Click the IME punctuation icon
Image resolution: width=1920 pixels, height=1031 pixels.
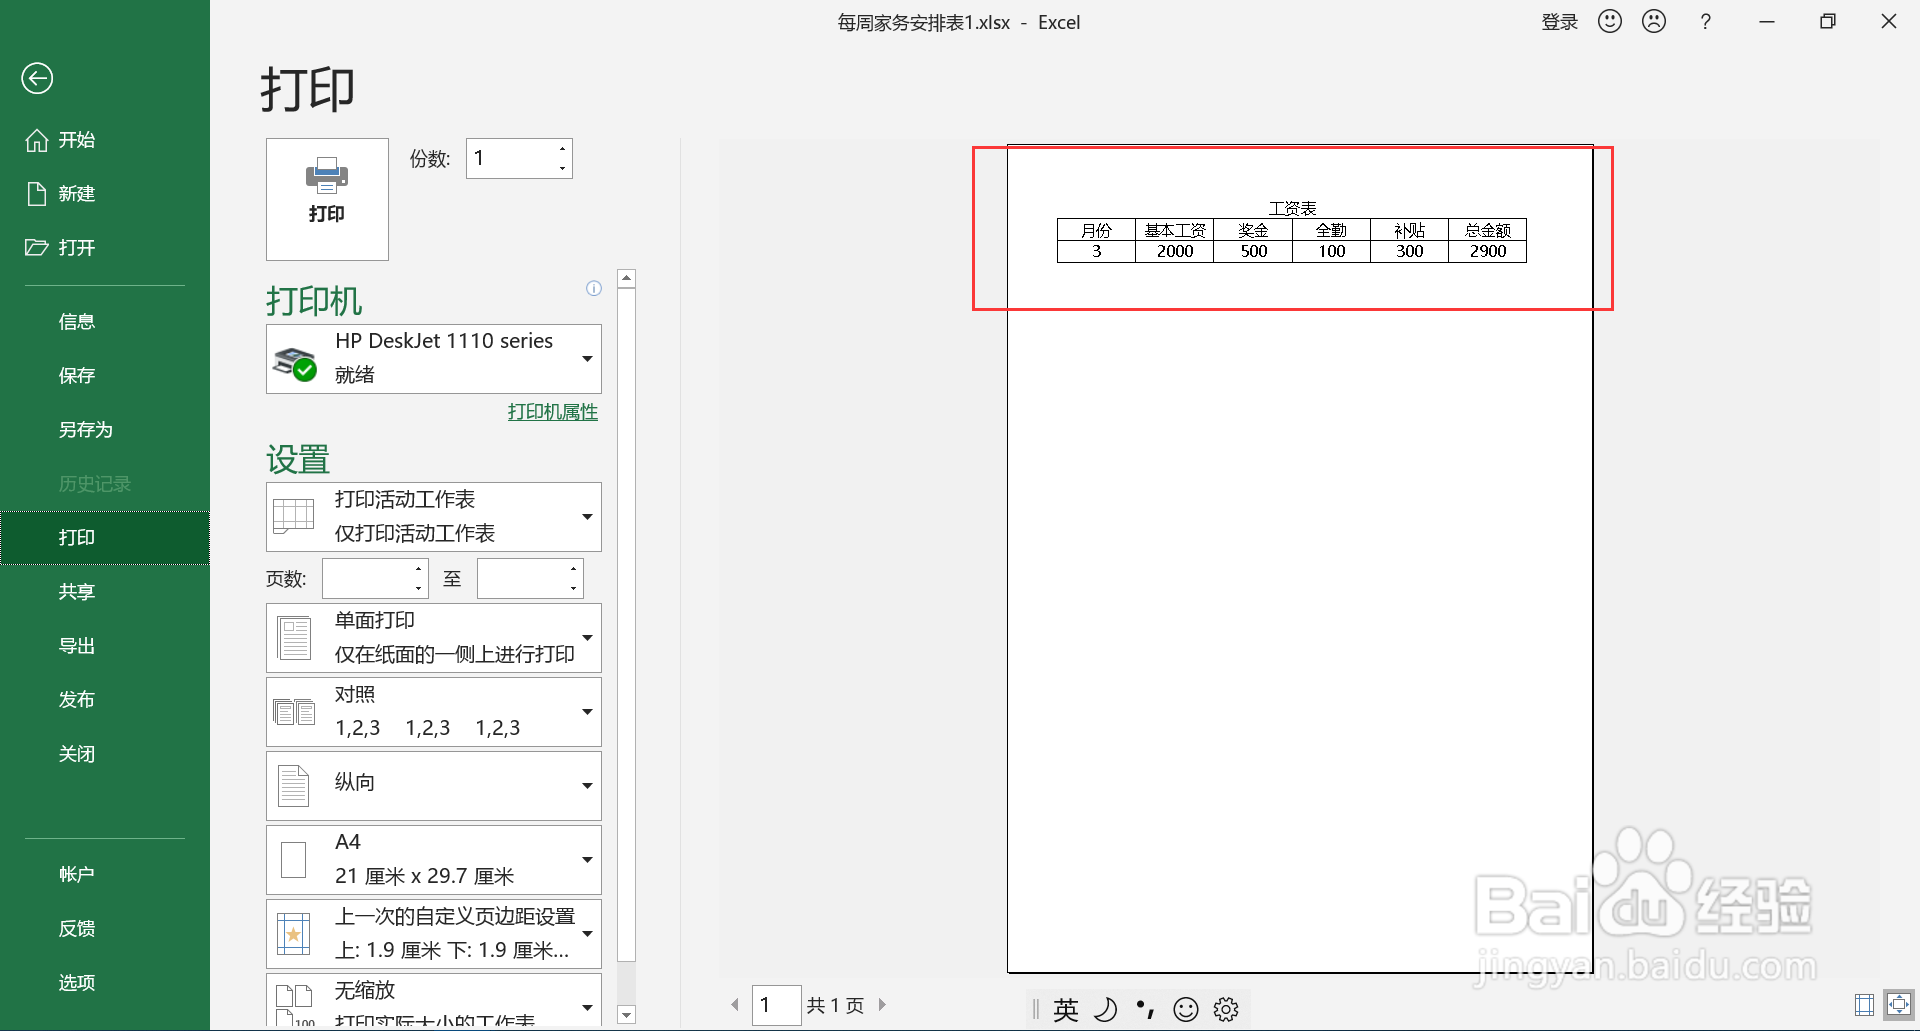(x=1146, y=1010)
